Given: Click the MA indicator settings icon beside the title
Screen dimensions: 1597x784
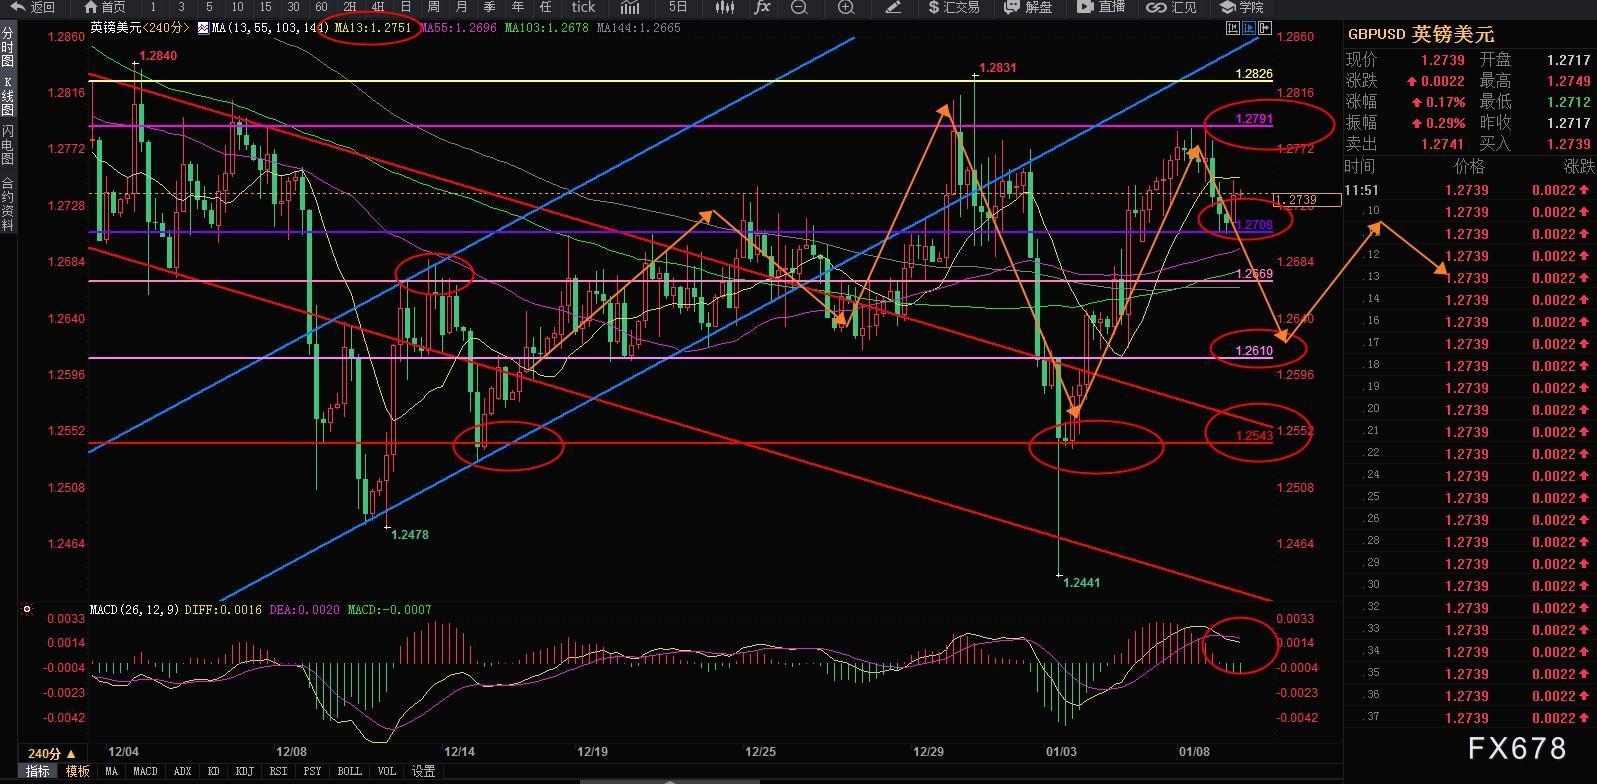Looking at the screenshot, I should [x=204, y=28].
